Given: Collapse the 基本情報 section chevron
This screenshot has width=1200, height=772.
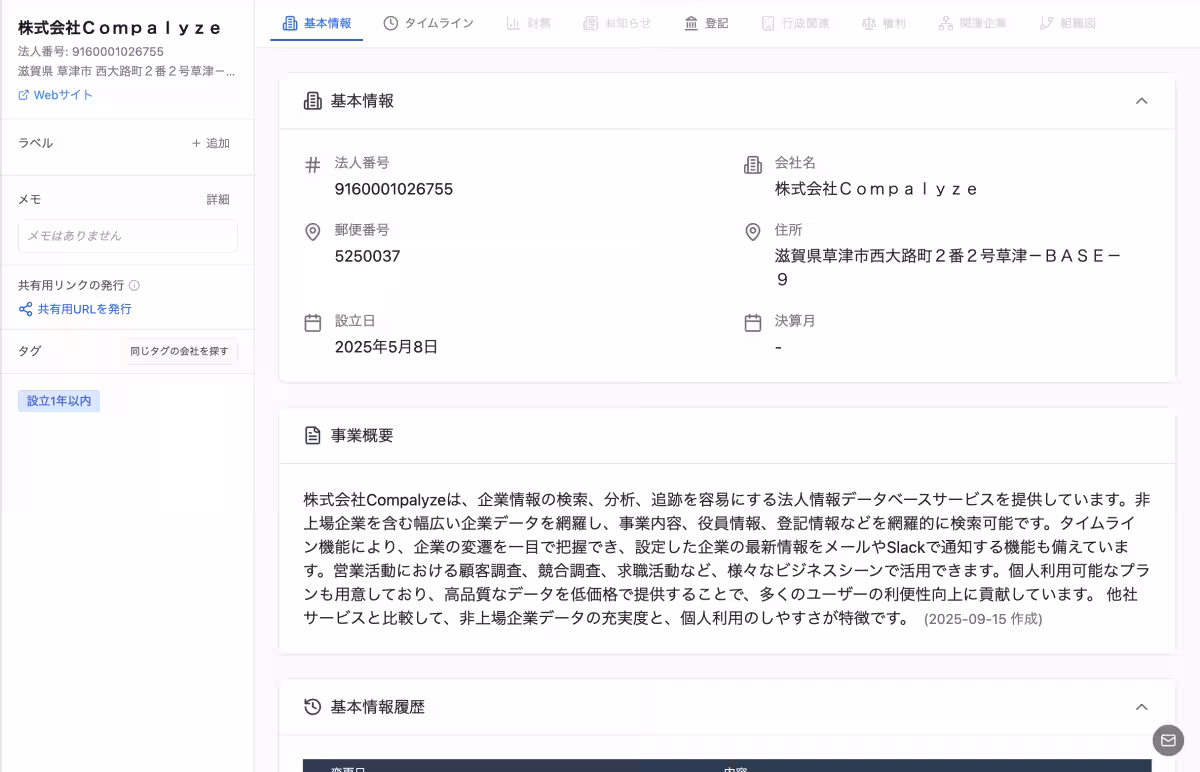Looking at the screenshot, I should point(1142,101).
